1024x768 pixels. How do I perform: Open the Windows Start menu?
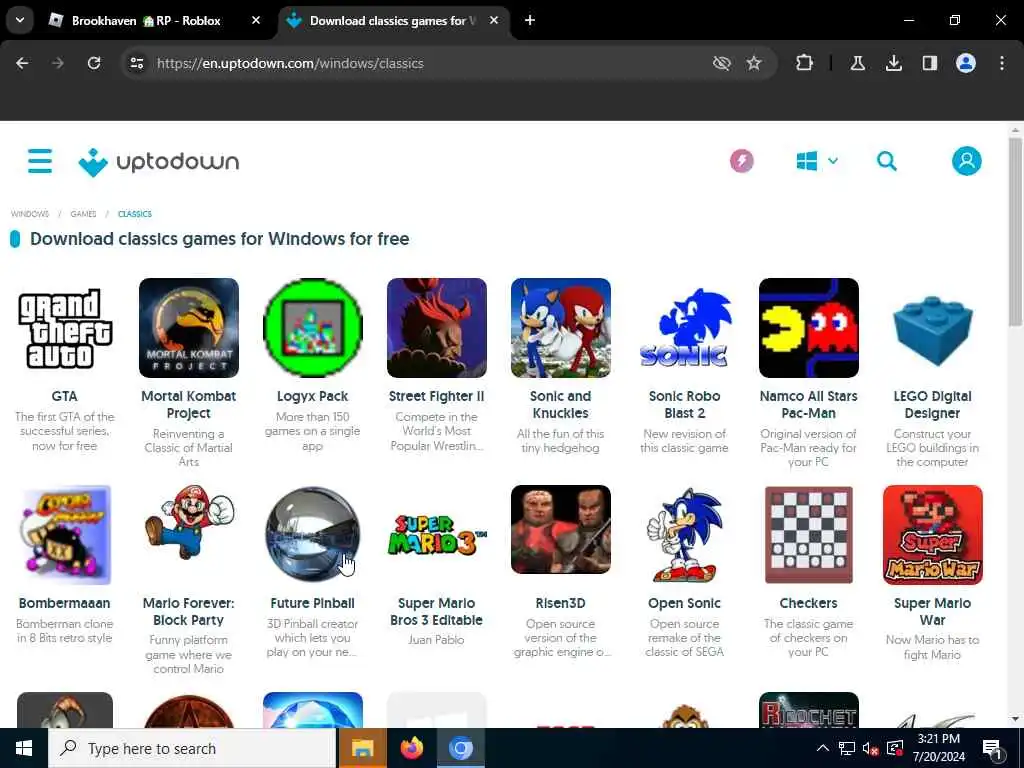(24, 748)
